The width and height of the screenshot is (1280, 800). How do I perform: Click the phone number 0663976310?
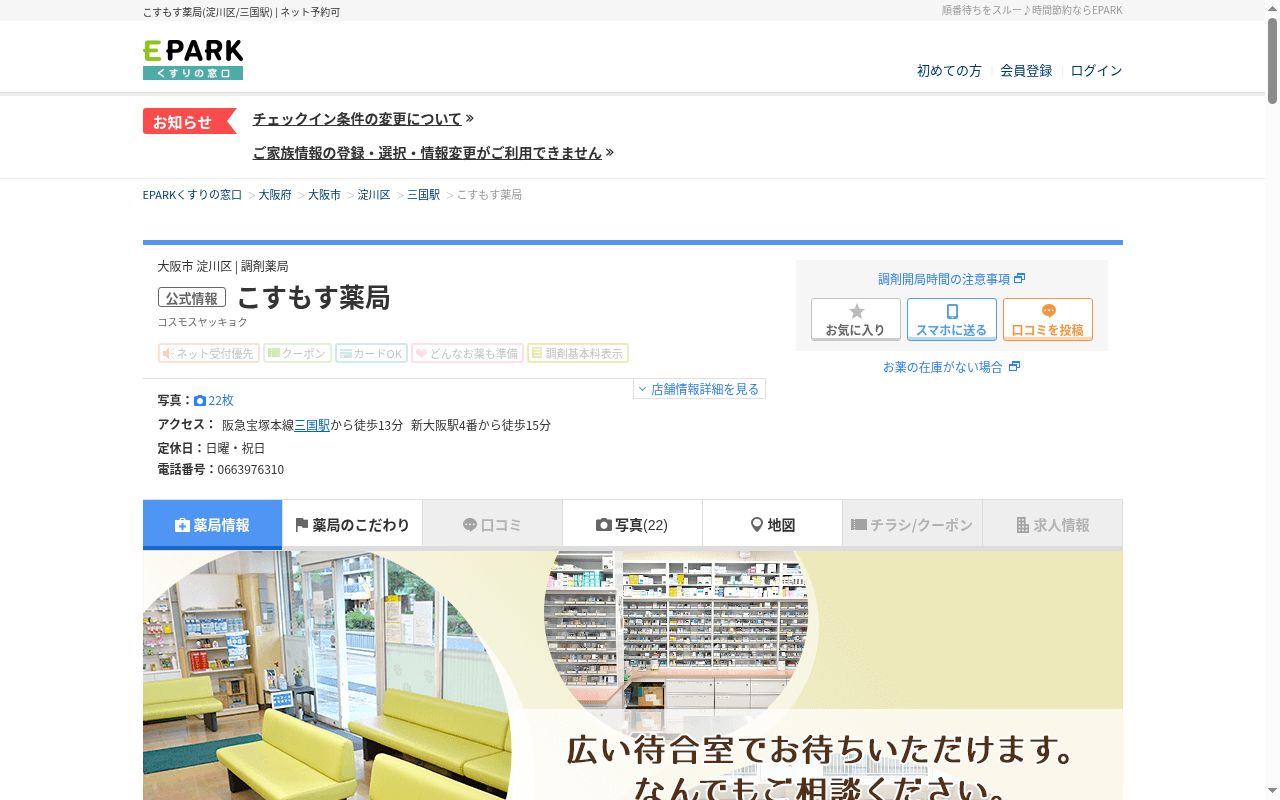tap(251, 470)
